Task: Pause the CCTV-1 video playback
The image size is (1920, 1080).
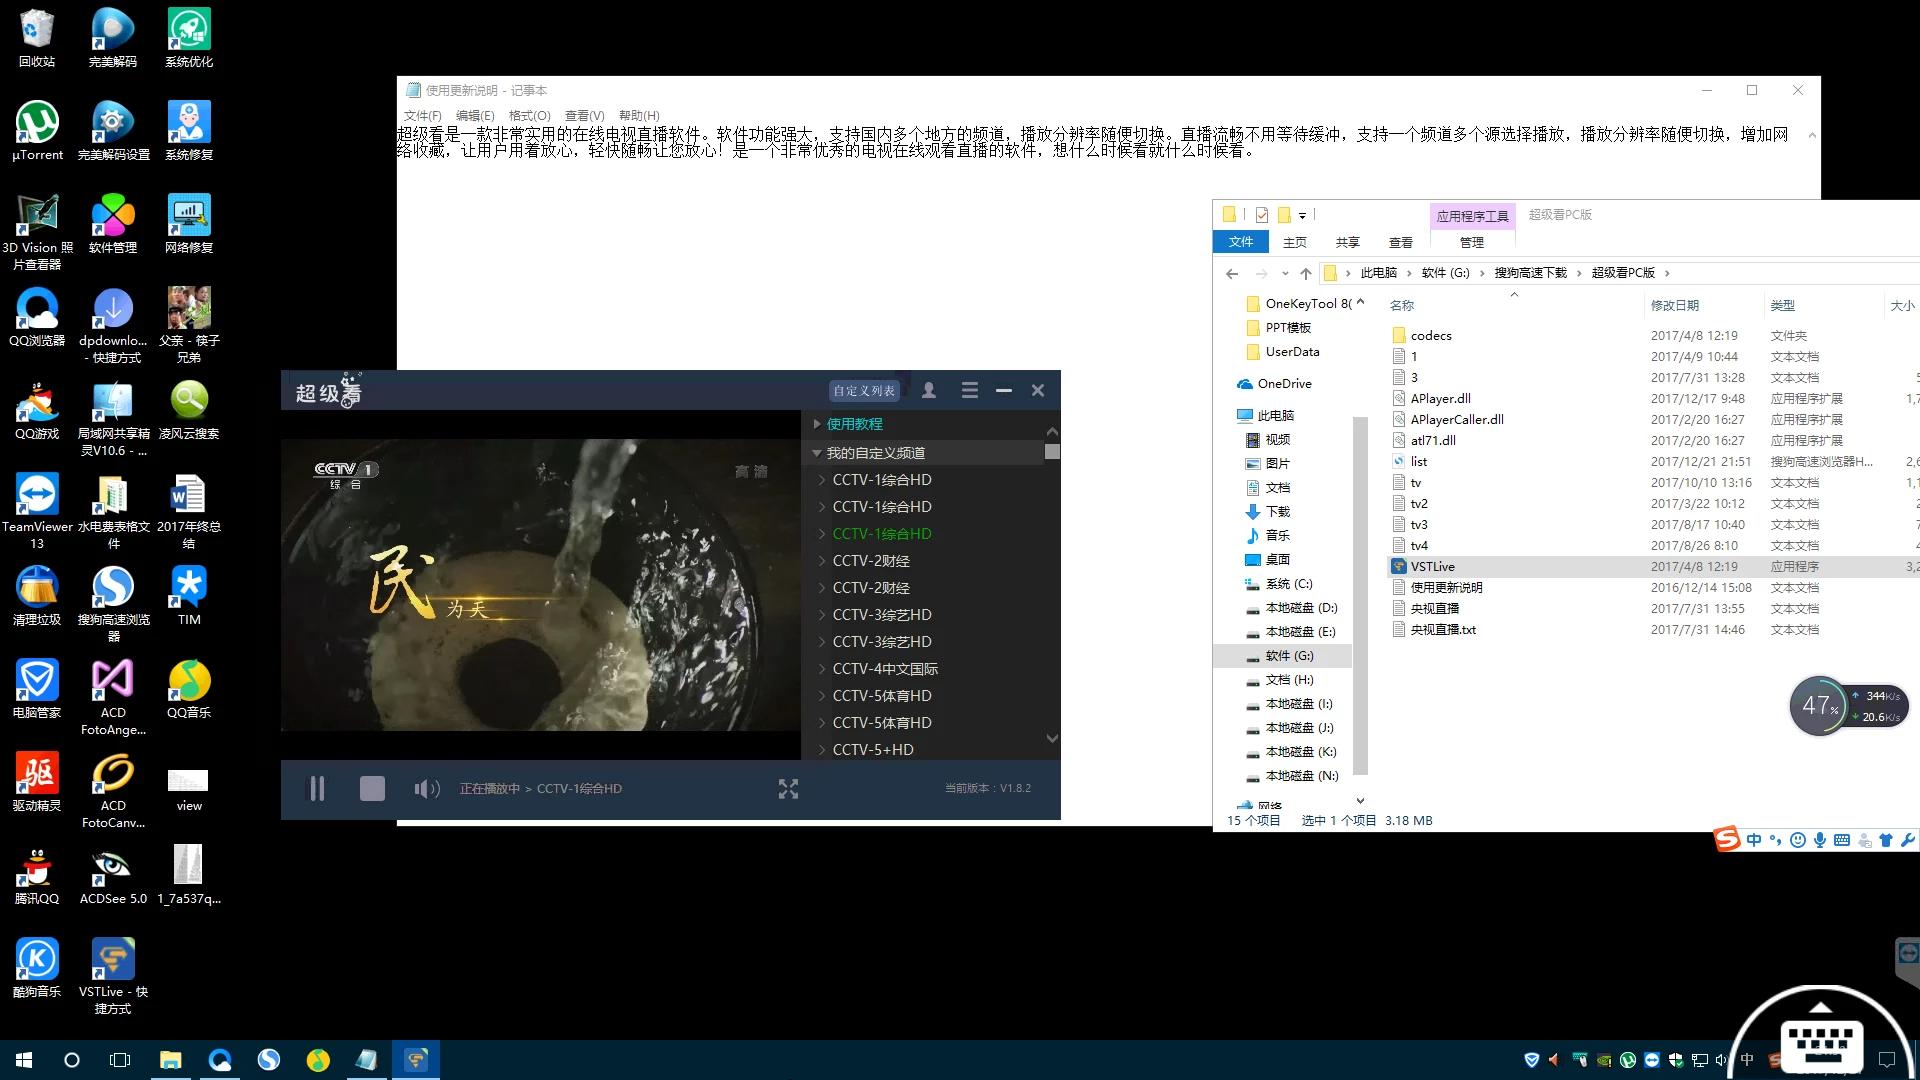Action: coord(317,789)
